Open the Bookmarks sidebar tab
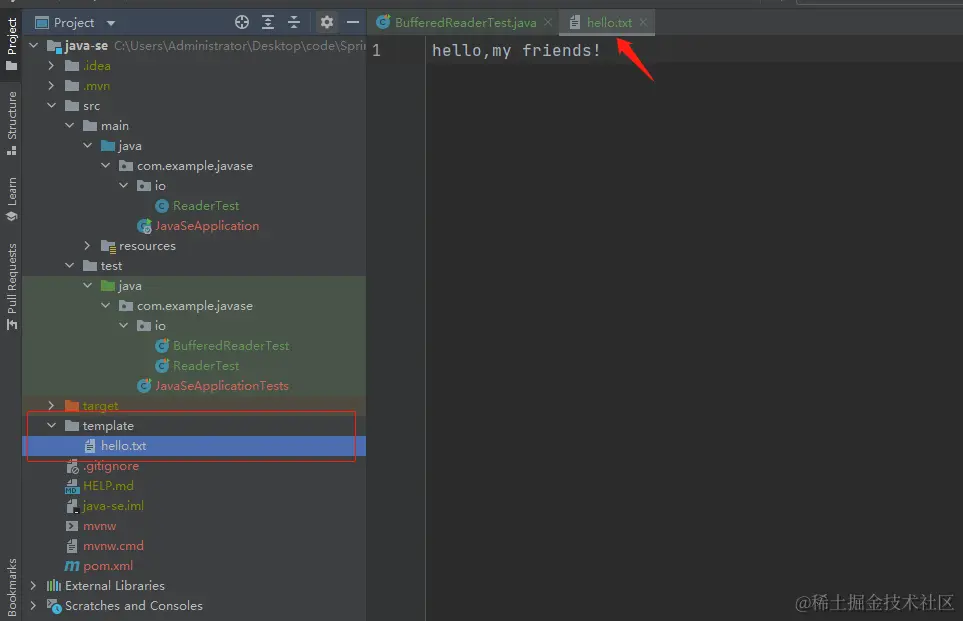 [x=11, y=587]
